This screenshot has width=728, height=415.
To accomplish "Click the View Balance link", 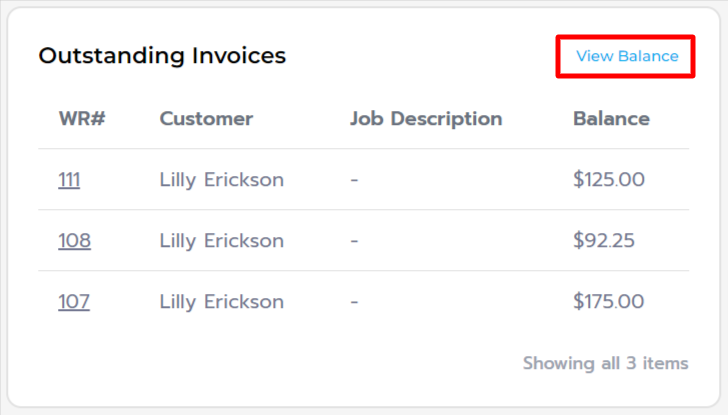I will [627, 56].
